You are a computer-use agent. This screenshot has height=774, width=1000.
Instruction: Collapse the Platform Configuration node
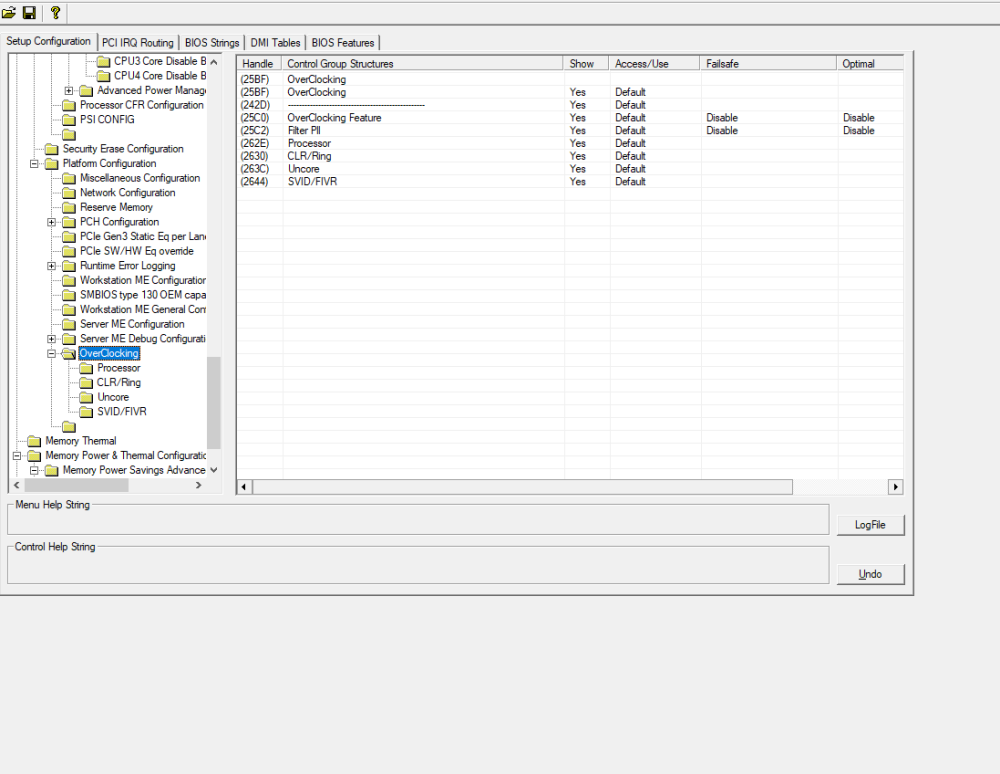[x=34, y=164]
